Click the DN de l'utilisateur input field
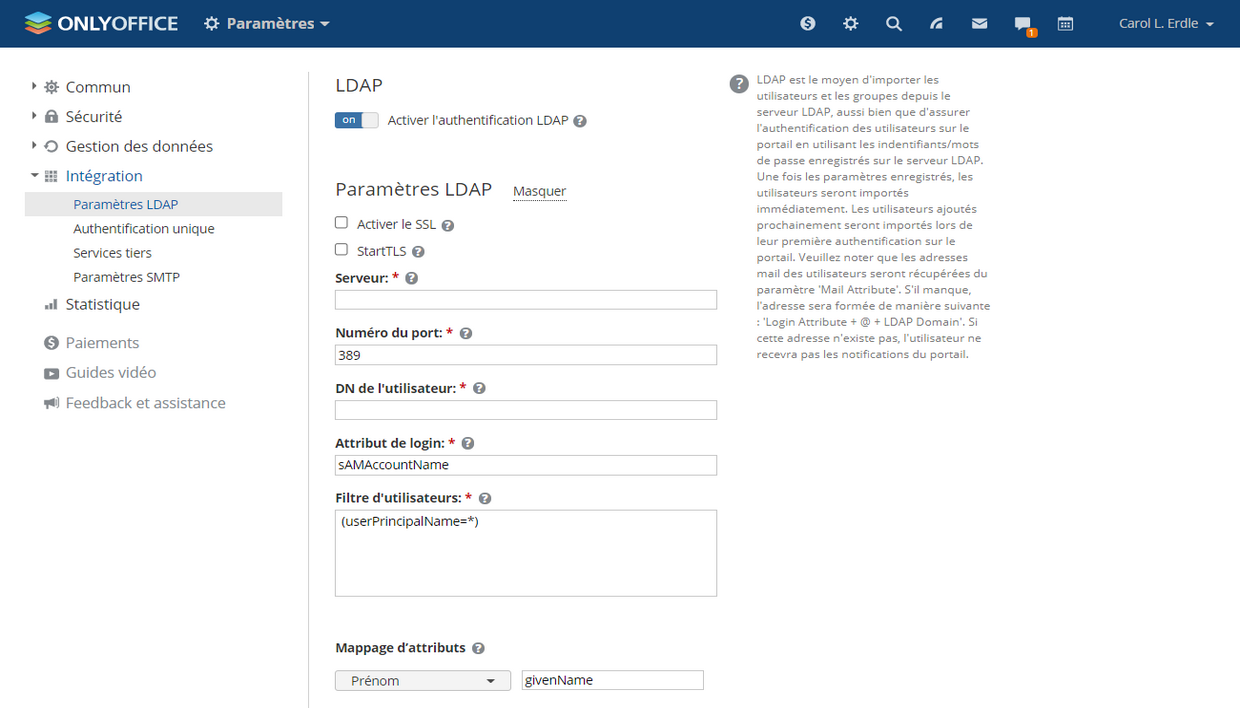This screenshot has width=1240, height=708. coord(526,410)
